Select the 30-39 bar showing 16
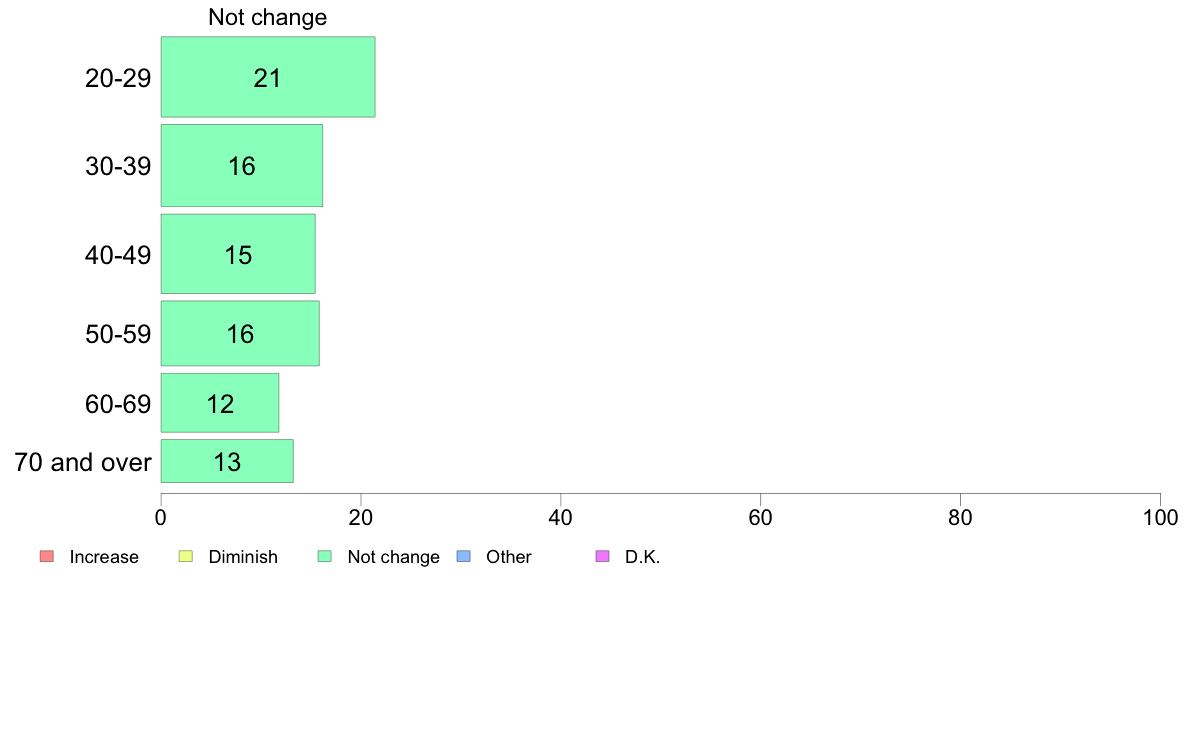 click(242, 165)
